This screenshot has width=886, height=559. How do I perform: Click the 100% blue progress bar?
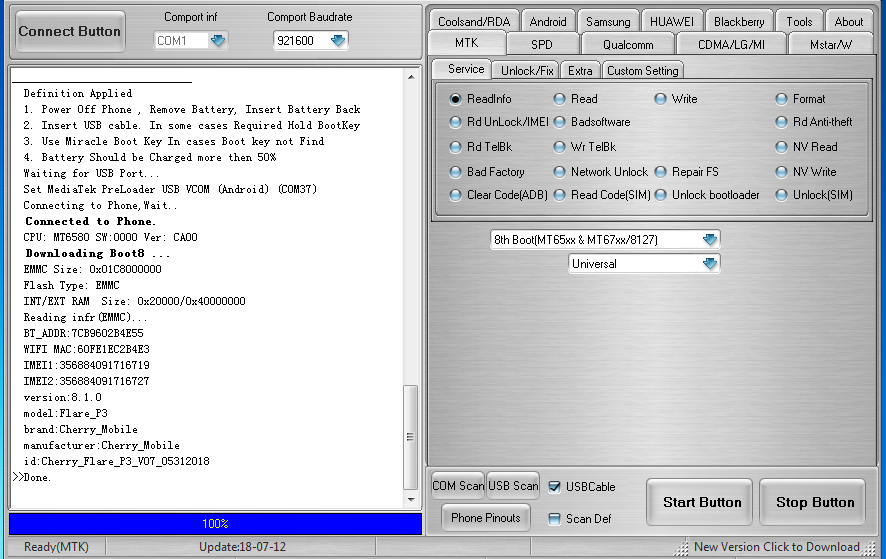[x=215, y=524]
